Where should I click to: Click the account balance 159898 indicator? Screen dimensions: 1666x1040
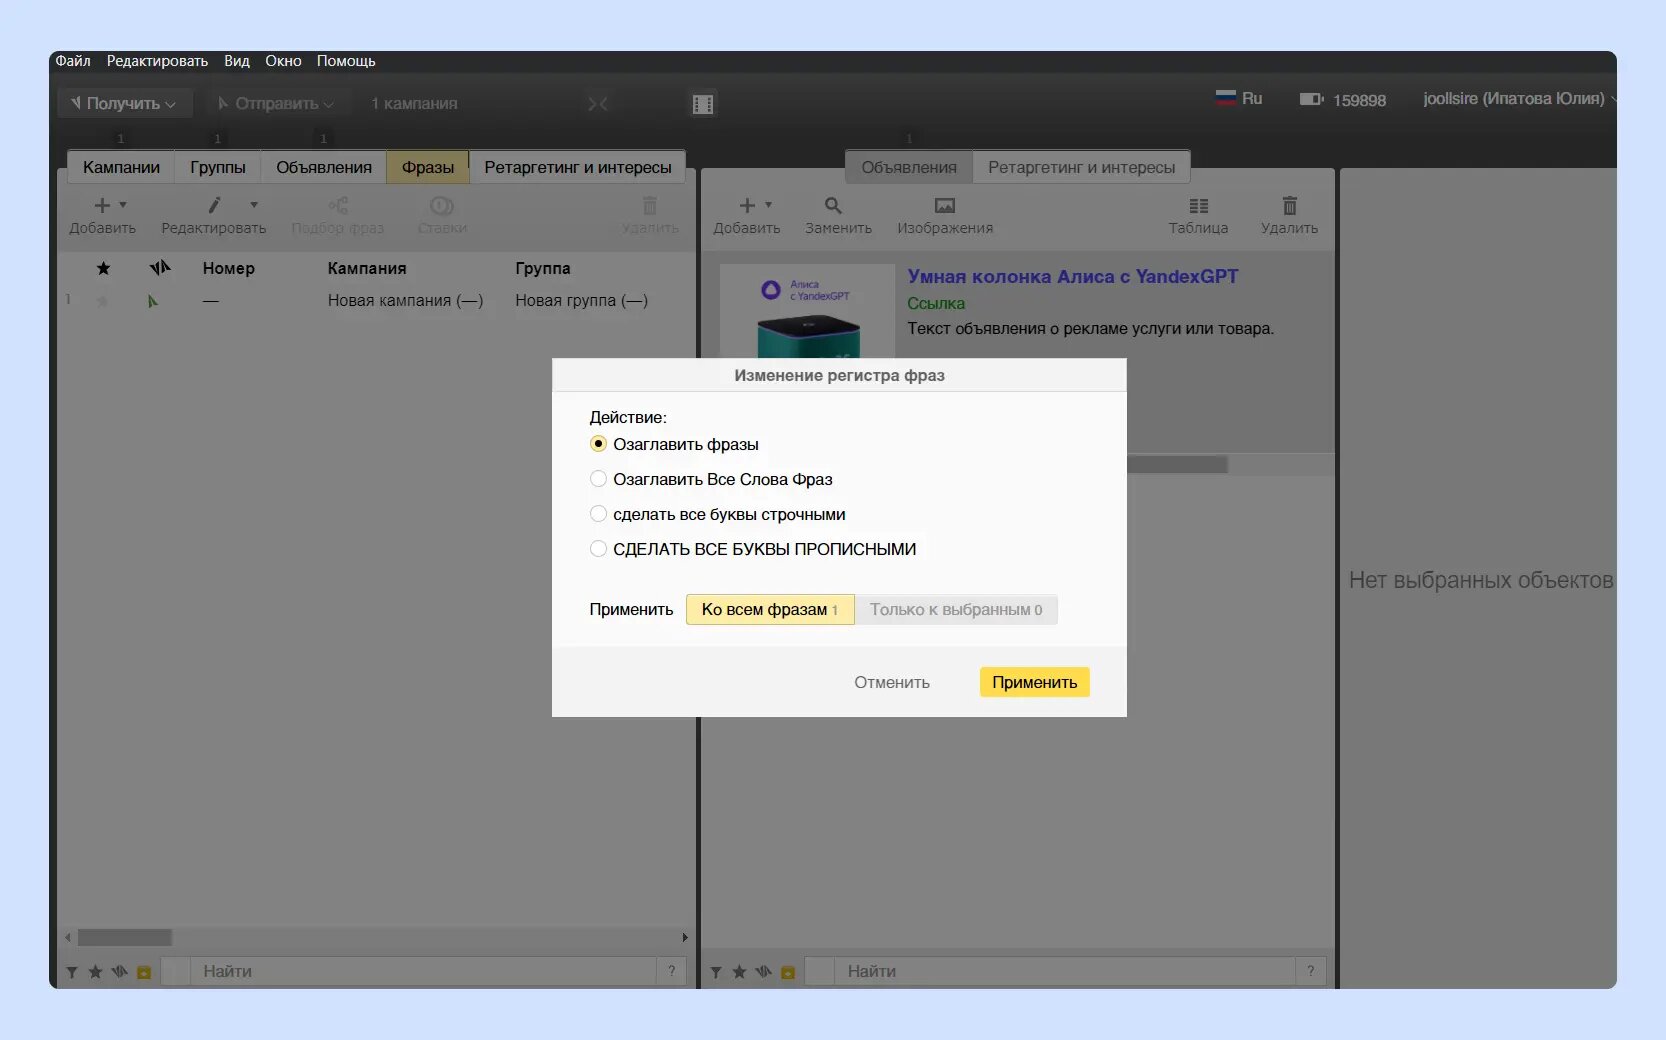click(x=1343, y=100)
